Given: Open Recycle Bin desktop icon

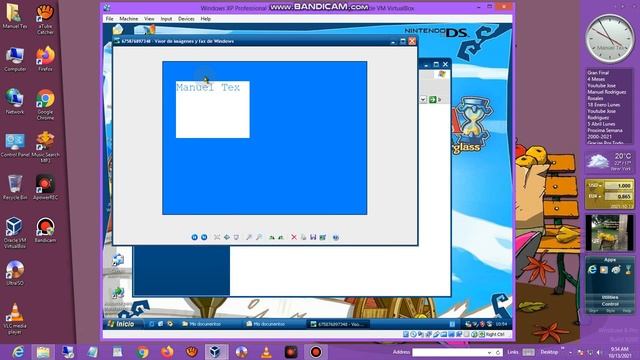Looking at the screenshot, I should pos(15,187).
